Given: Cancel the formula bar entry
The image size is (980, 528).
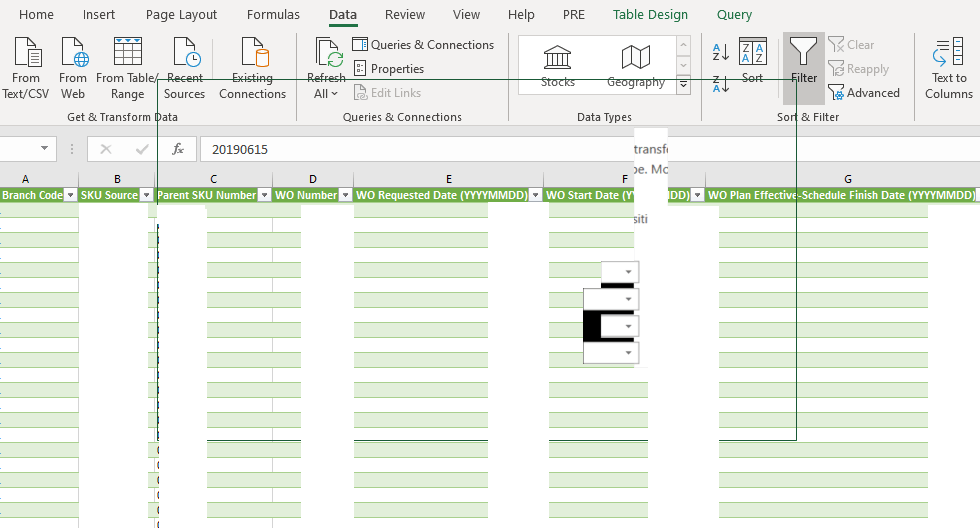Looking at the screenshot, I should click(x=106, y=149).
